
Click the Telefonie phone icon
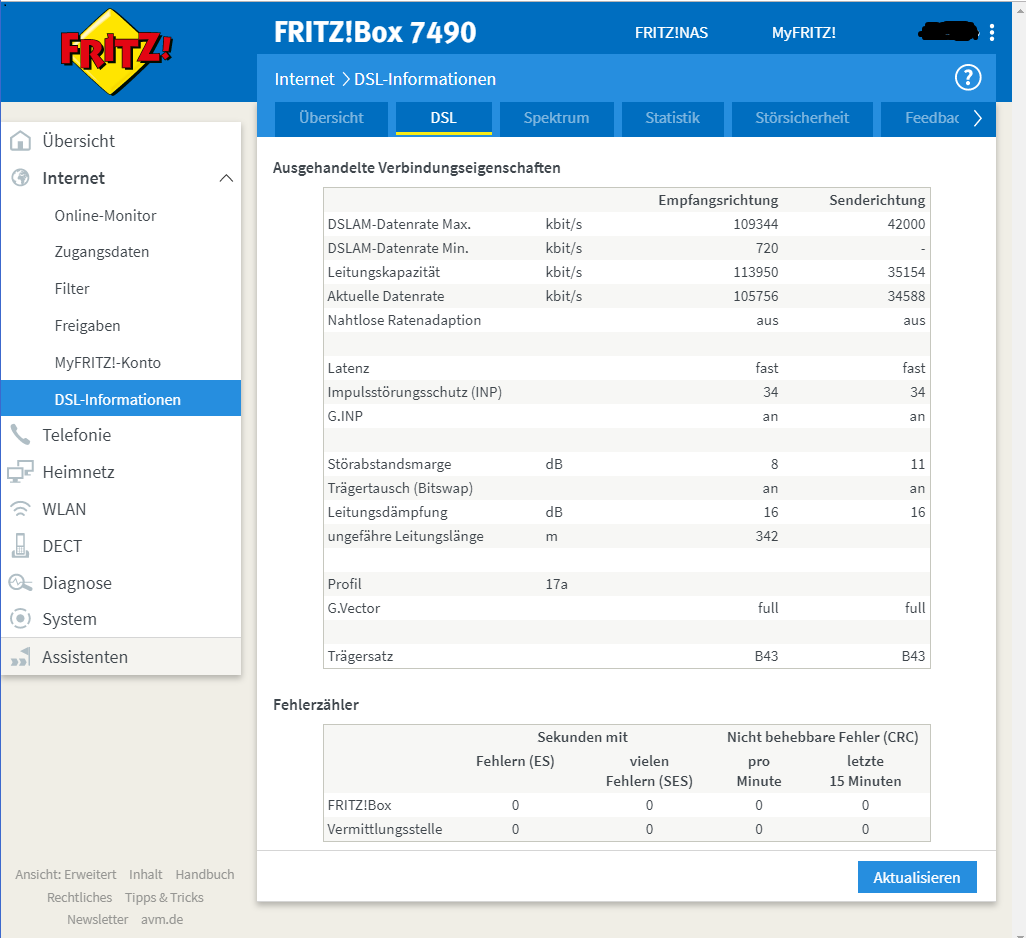pyautogui.click(x=20, y=435)
